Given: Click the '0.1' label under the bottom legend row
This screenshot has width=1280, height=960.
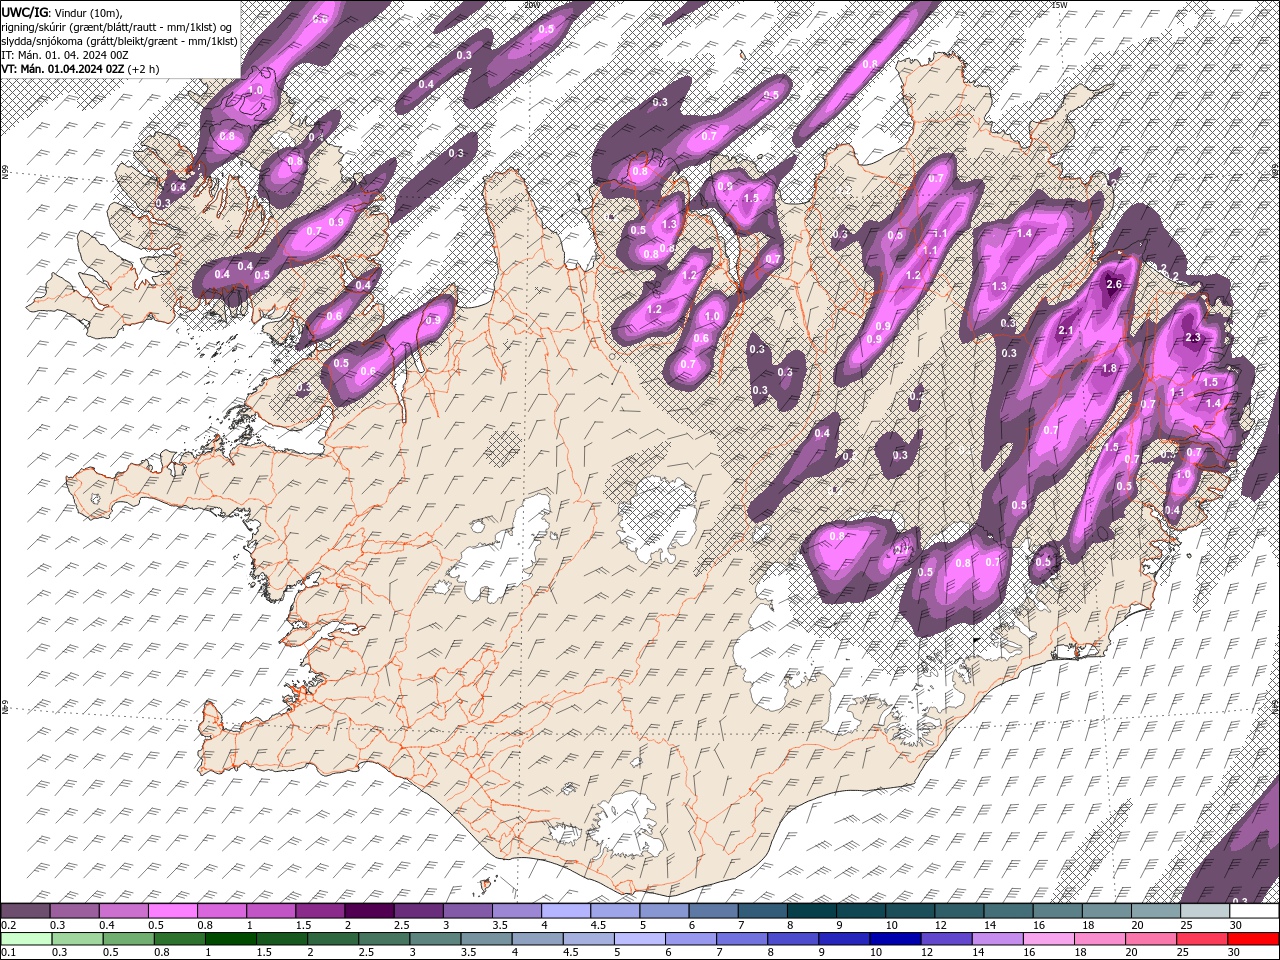Looking at the screenshot, I should 9,952.
